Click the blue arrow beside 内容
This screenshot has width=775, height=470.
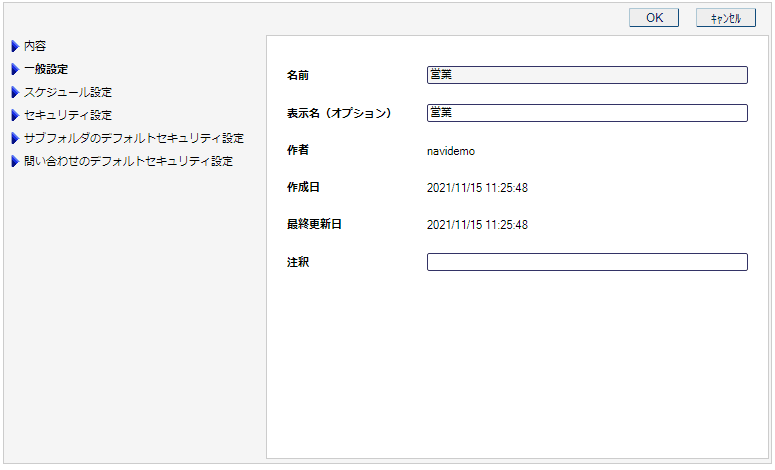tap(15, 46)
